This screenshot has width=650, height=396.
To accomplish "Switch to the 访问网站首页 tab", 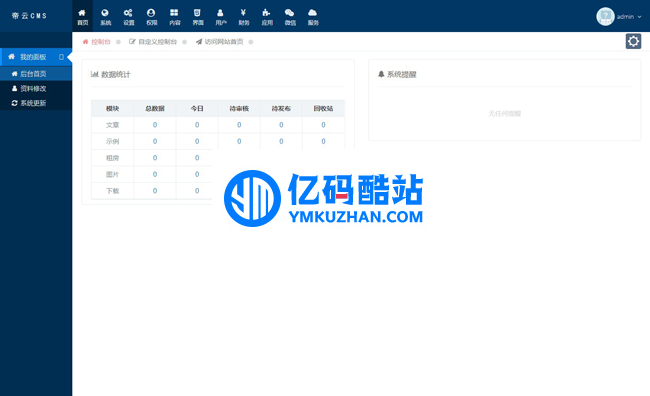I will tap(220, 42).
